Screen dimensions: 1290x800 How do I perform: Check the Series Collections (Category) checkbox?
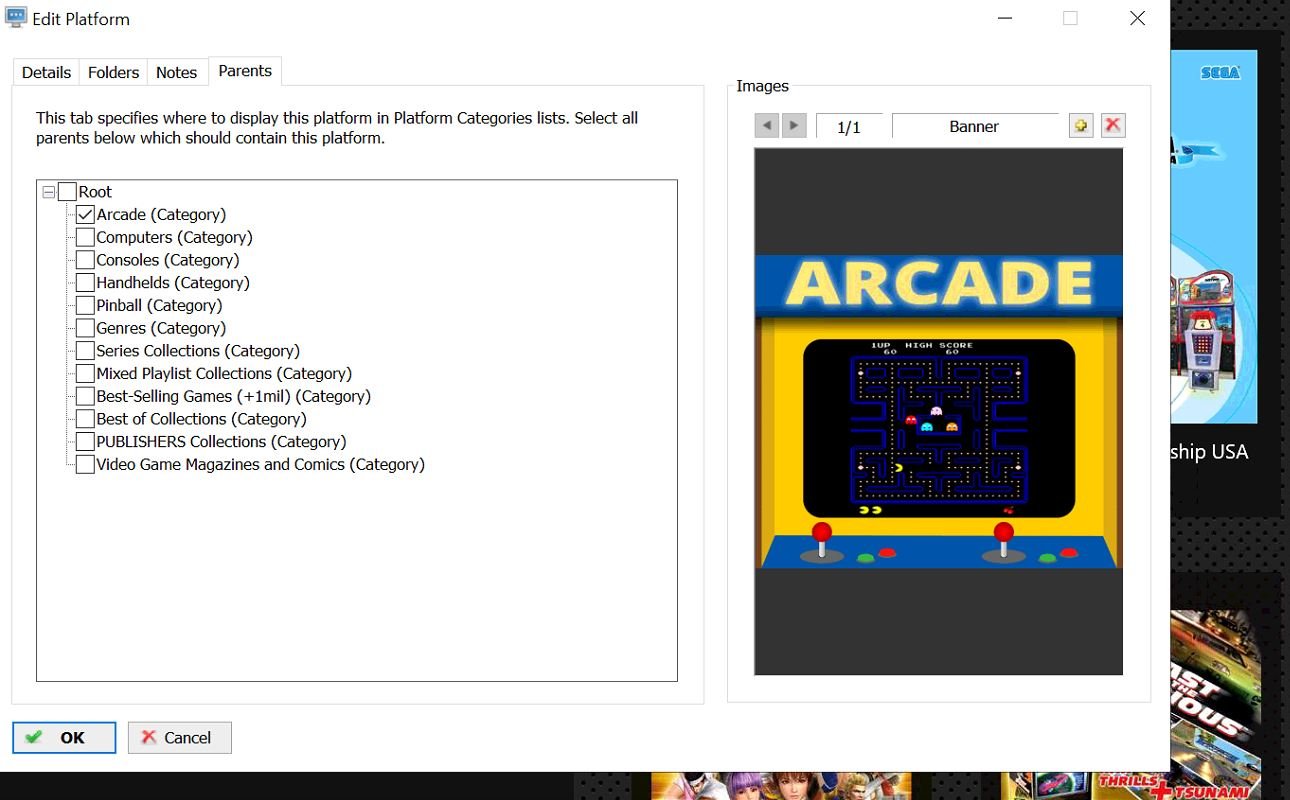click(x=85, y=351)
